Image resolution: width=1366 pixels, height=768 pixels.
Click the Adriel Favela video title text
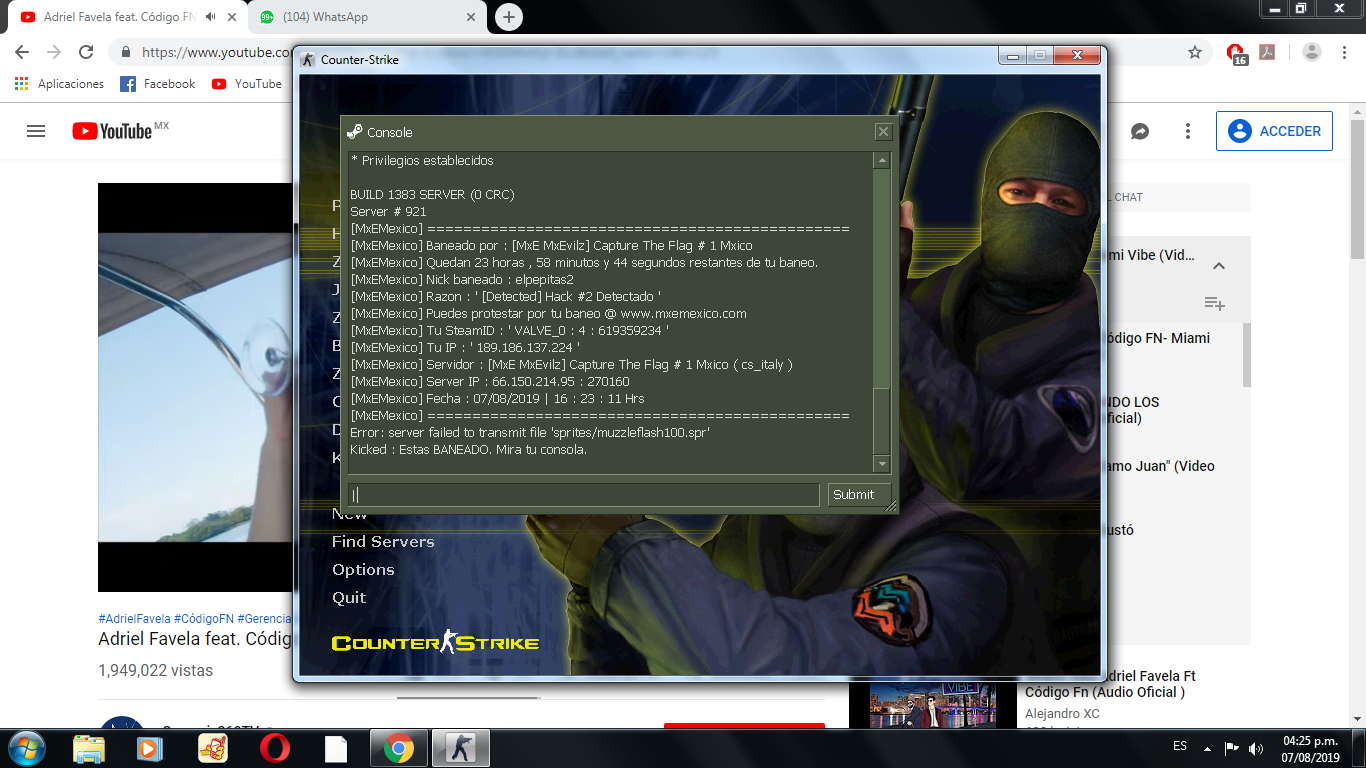point(195,639)
